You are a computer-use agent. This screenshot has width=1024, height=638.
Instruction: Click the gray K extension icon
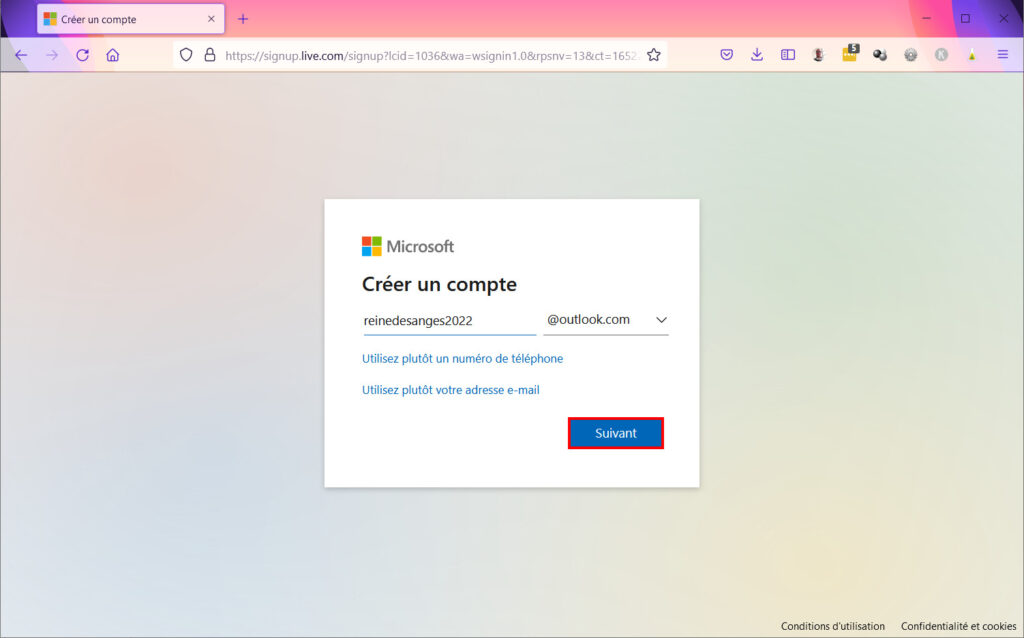(x=941, y=56)
